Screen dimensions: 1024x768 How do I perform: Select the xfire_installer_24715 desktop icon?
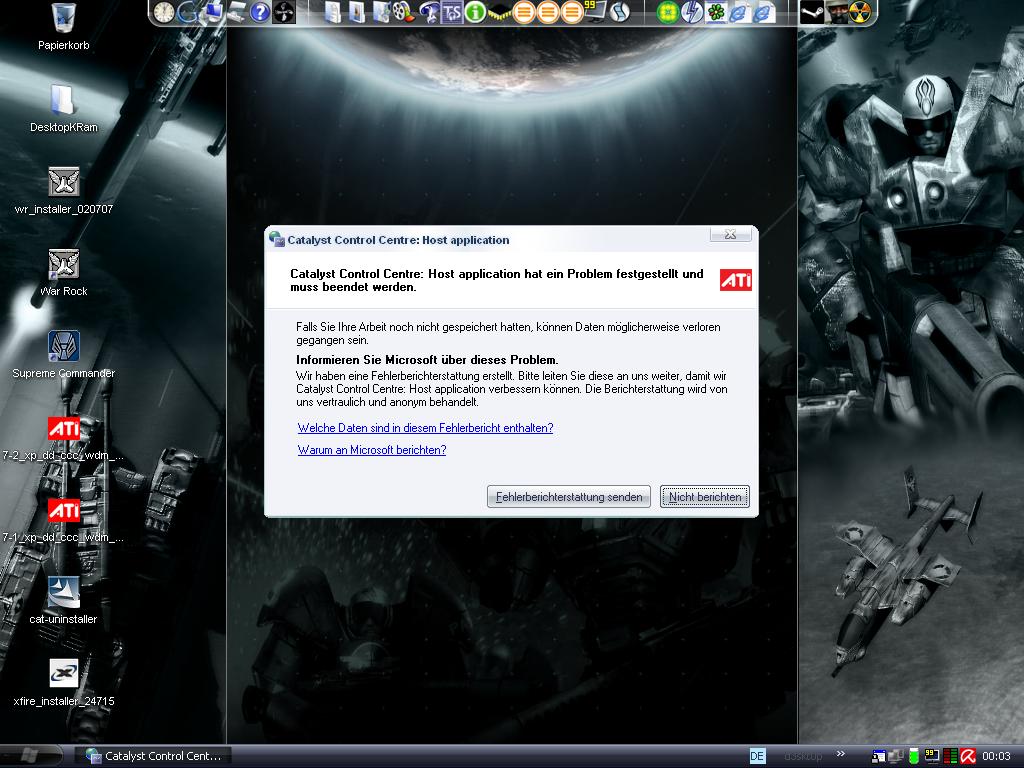pos(63,683)
